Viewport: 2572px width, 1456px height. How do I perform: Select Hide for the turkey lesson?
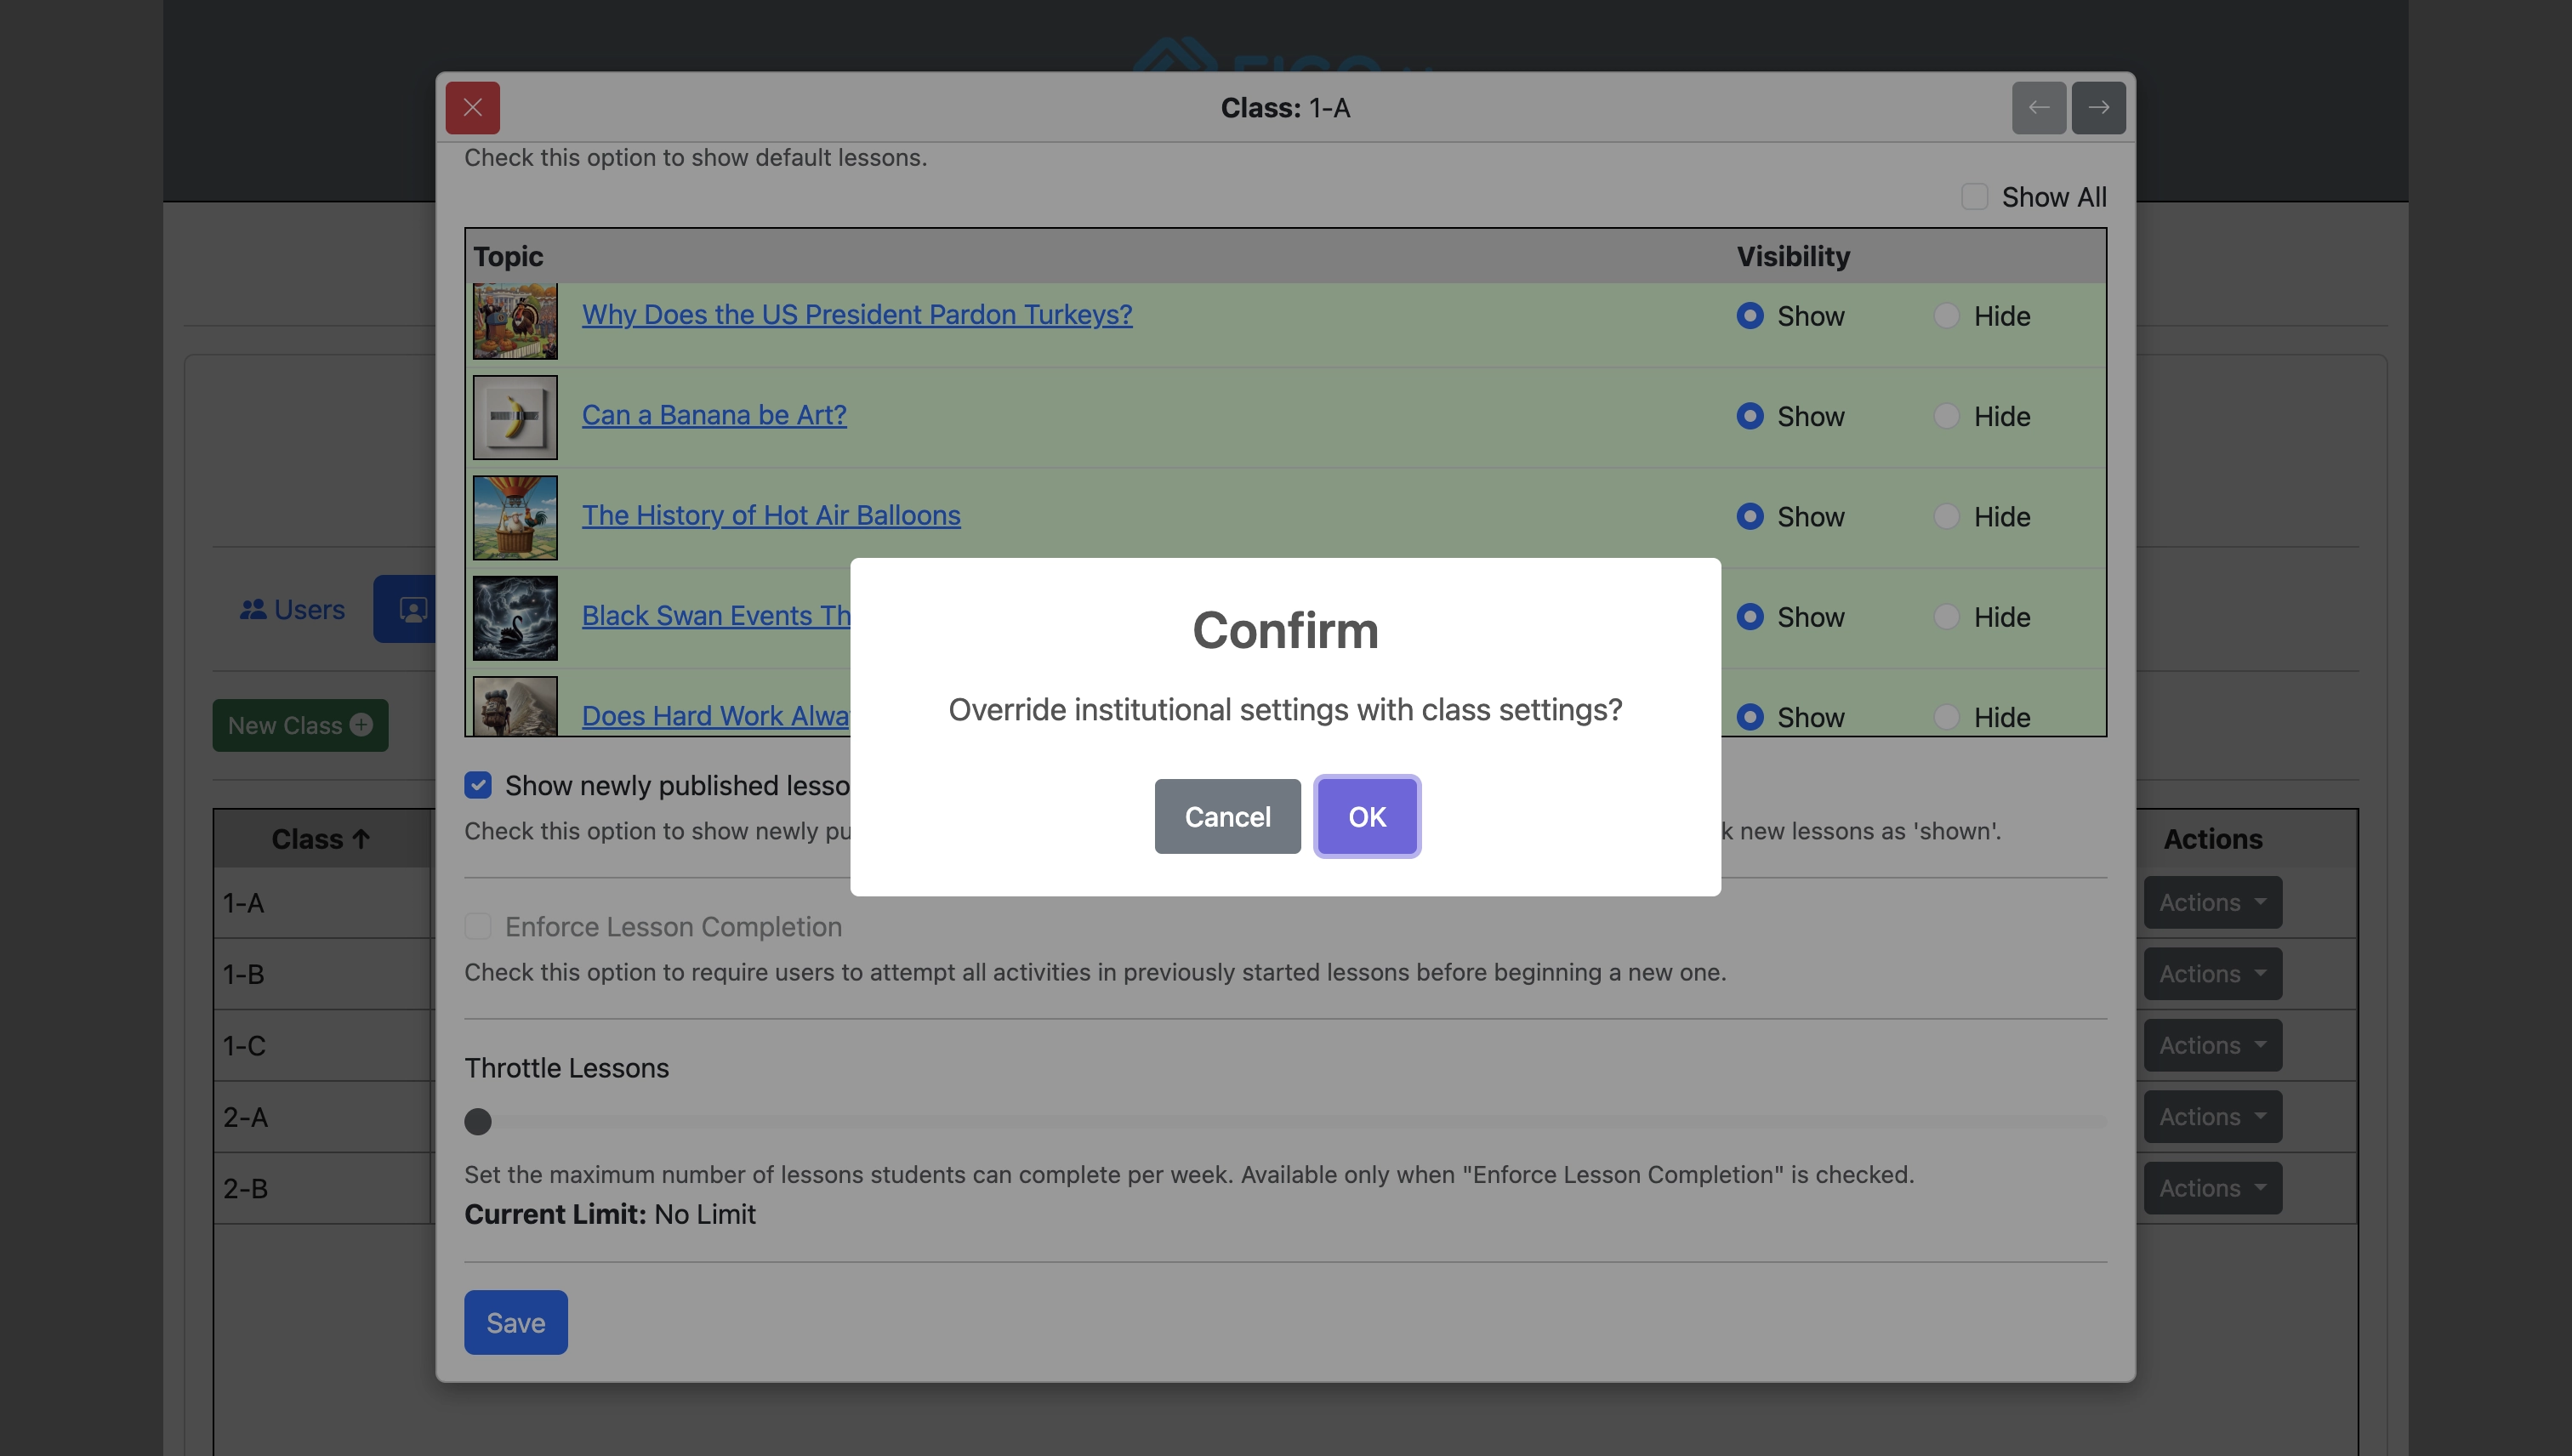coord(1946,315)
